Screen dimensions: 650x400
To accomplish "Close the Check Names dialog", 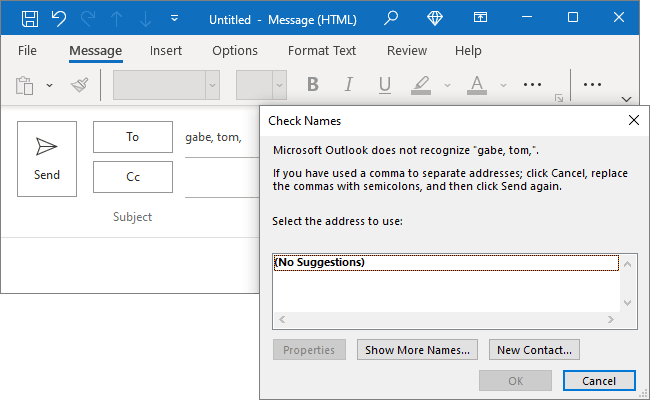I will point(634,120).
